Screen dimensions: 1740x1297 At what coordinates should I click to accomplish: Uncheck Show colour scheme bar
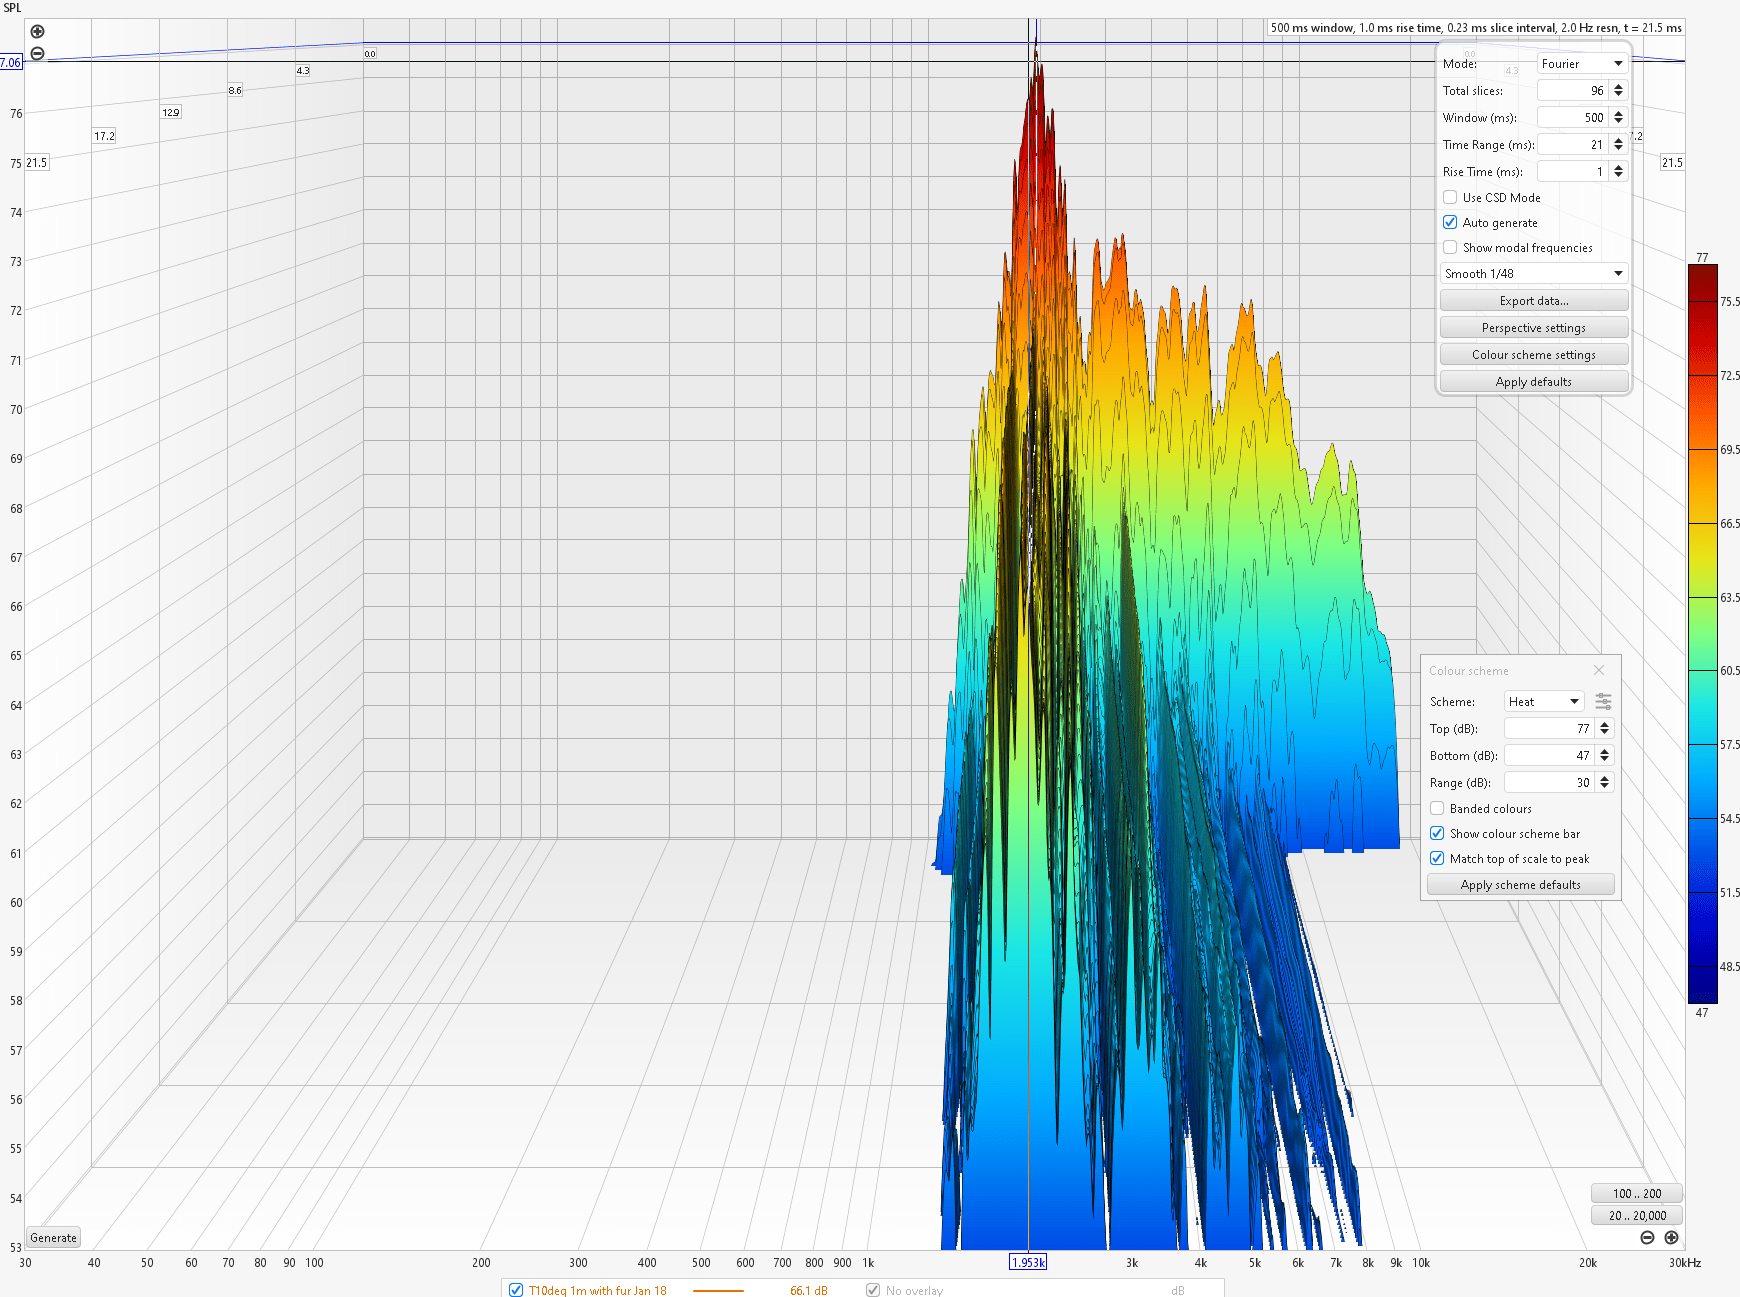[1437, 833]
